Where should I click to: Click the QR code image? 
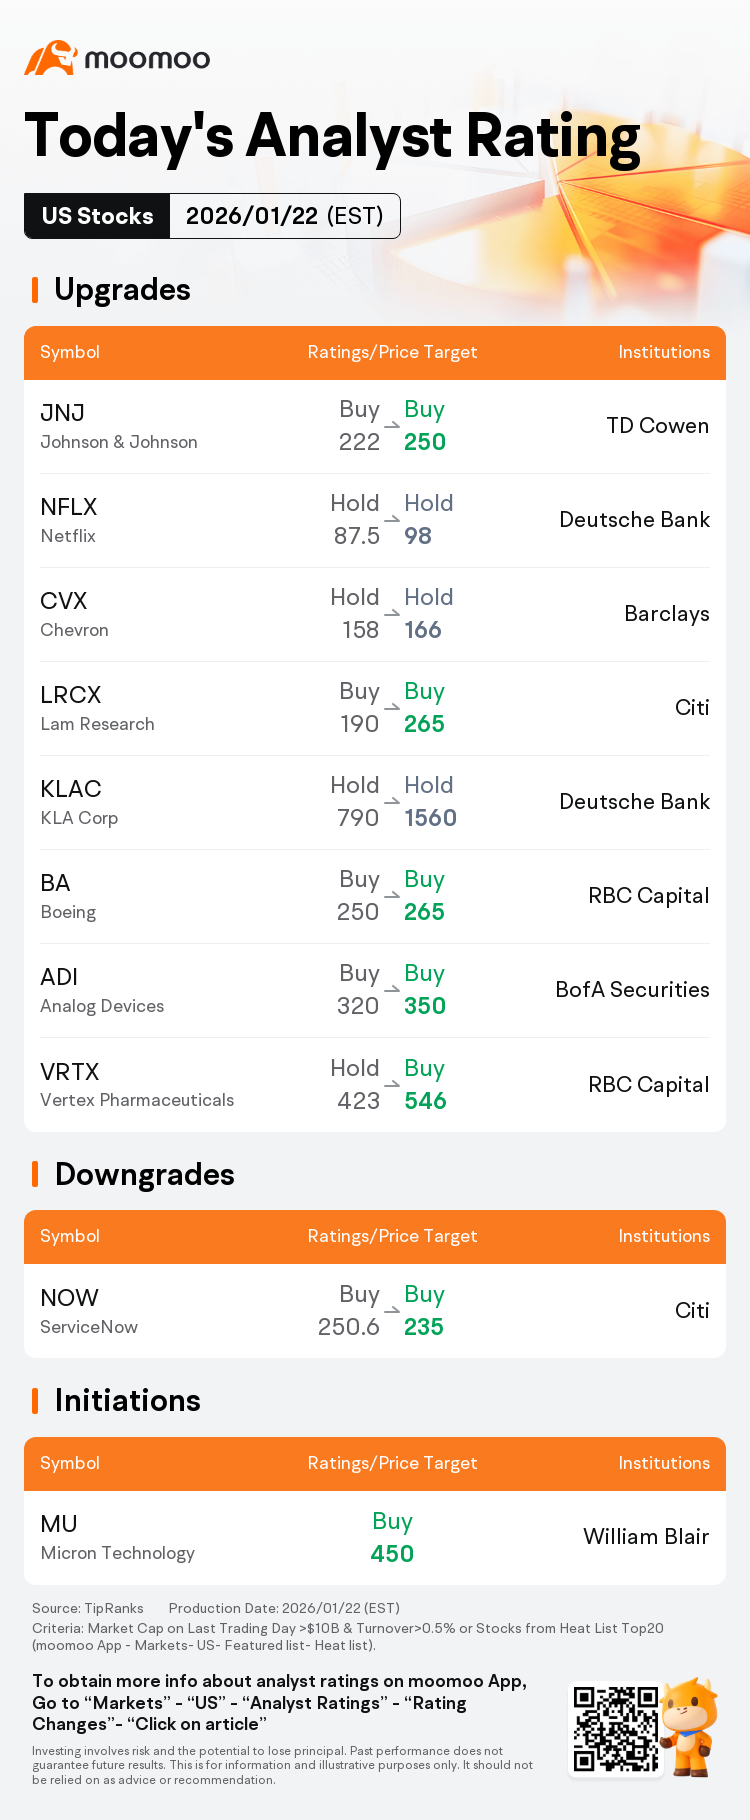[x=616, y=1729]
